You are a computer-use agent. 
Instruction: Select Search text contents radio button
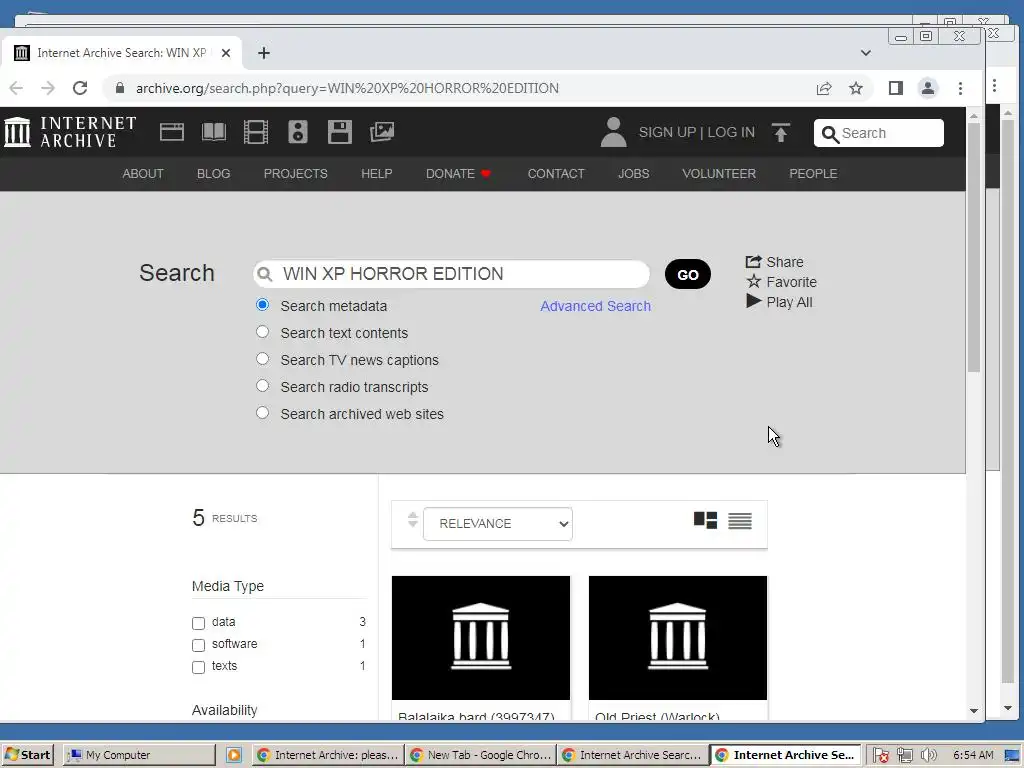click(263, 332)
